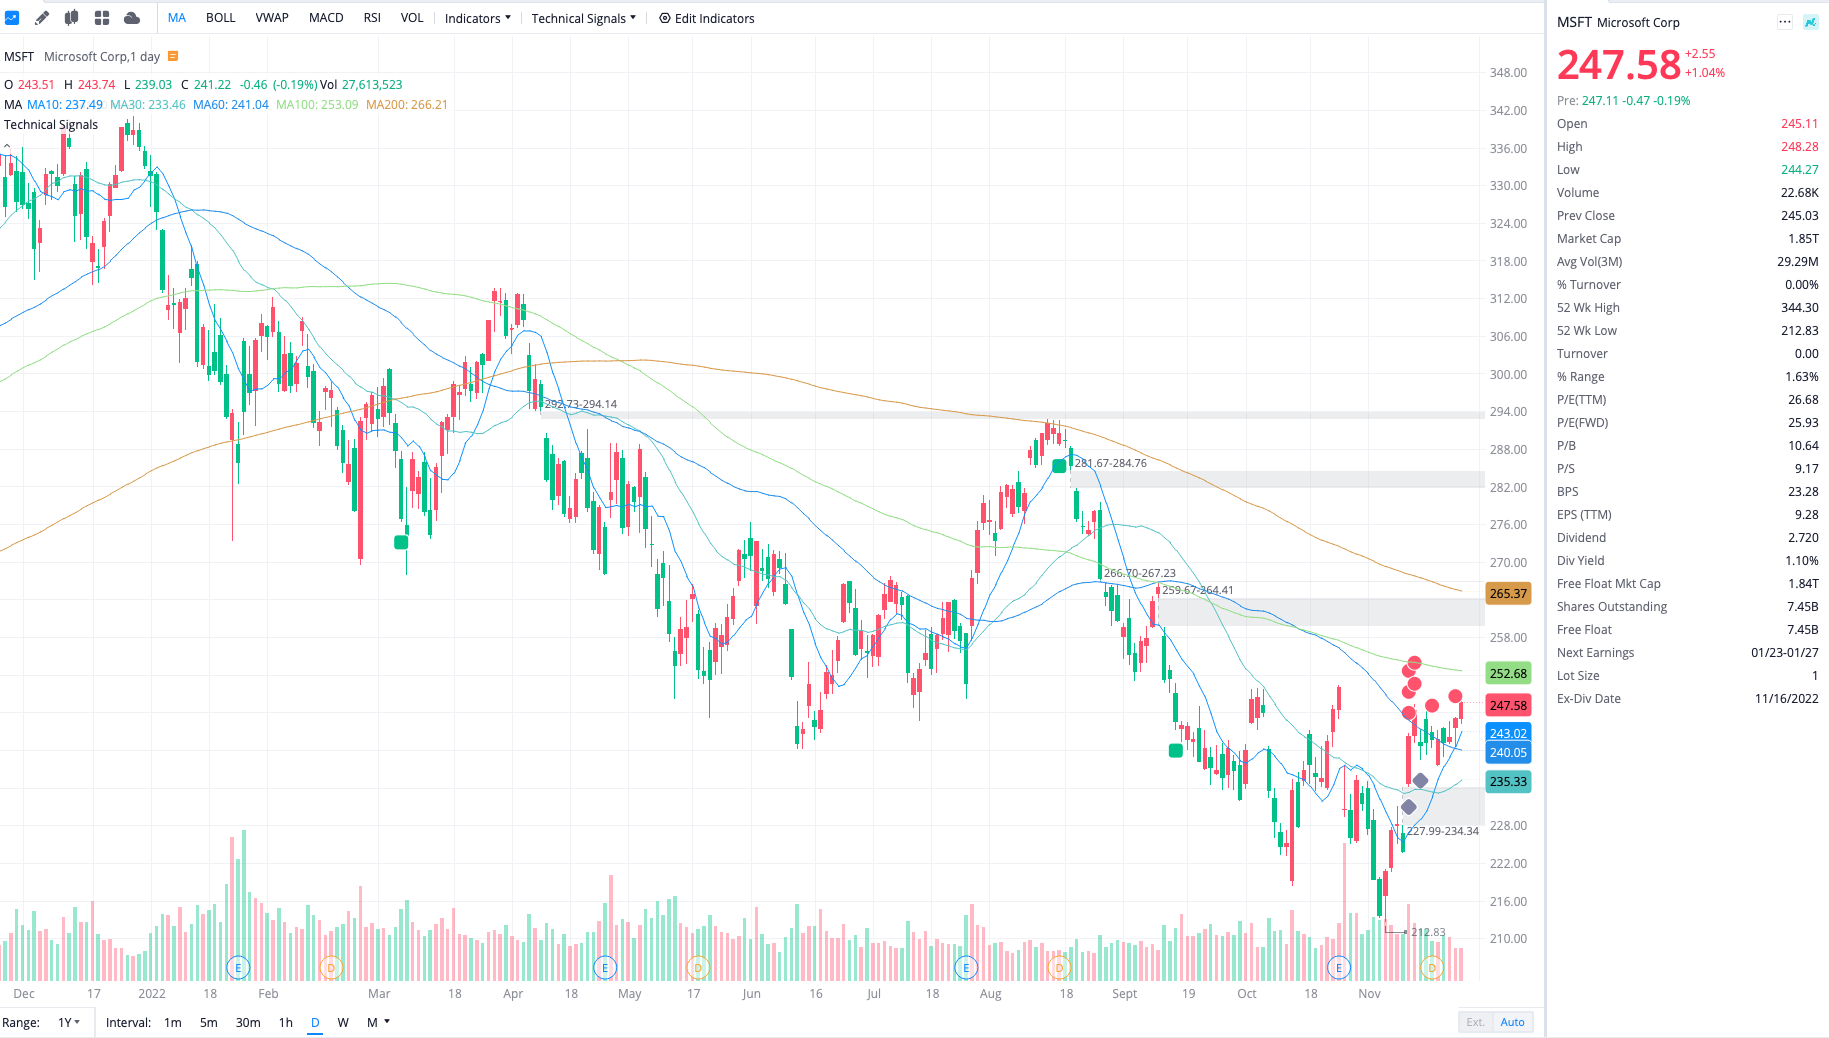This screenshot has height=1038, width=1829.
Task: Switch to the Weekly interval tab
Action: tap(343, 1022)
